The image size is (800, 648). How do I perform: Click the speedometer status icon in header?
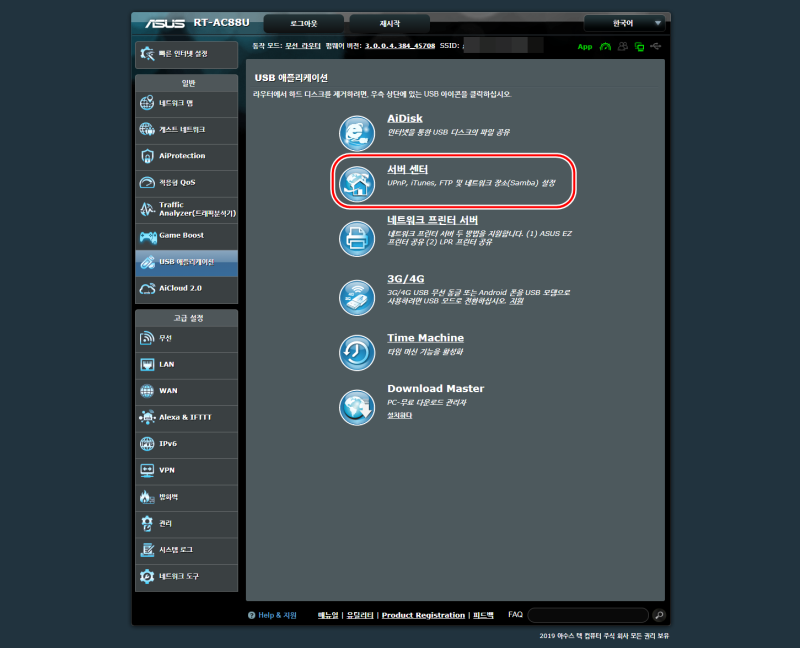point(605,46)
